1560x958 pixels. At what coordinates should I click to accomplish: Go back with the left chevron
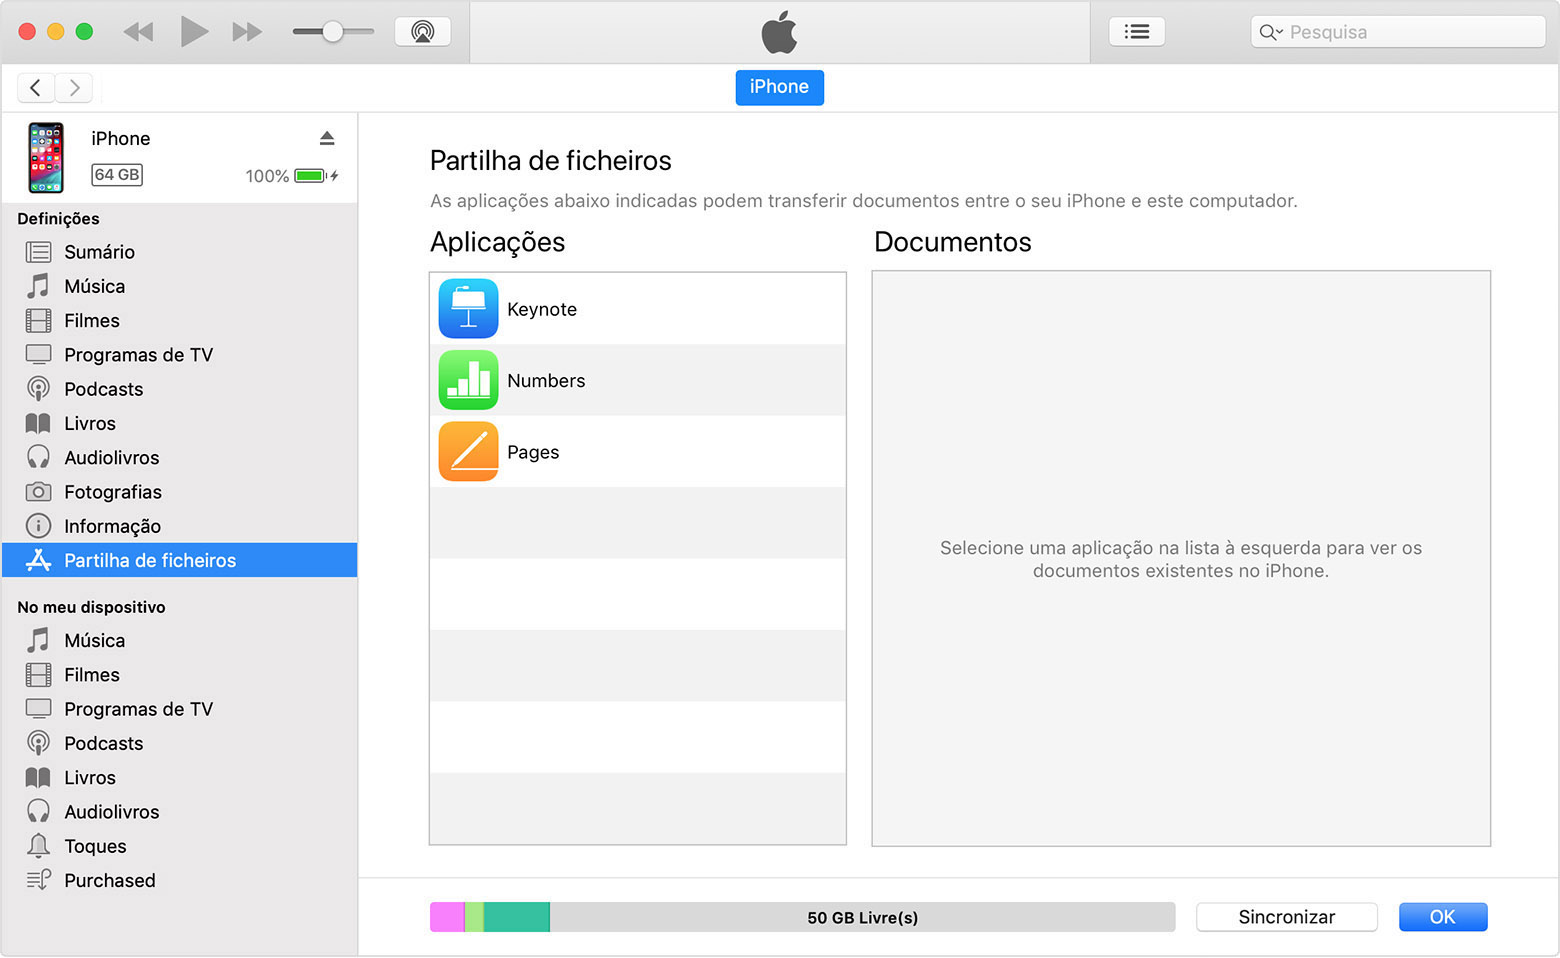36,88
